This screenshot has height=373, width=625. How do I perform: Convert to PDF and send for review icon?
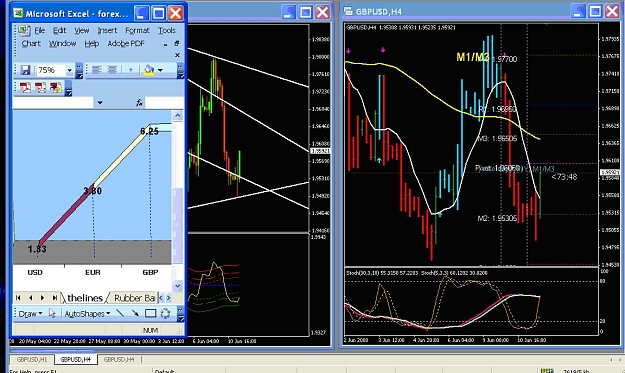click(x=55, y=87)
